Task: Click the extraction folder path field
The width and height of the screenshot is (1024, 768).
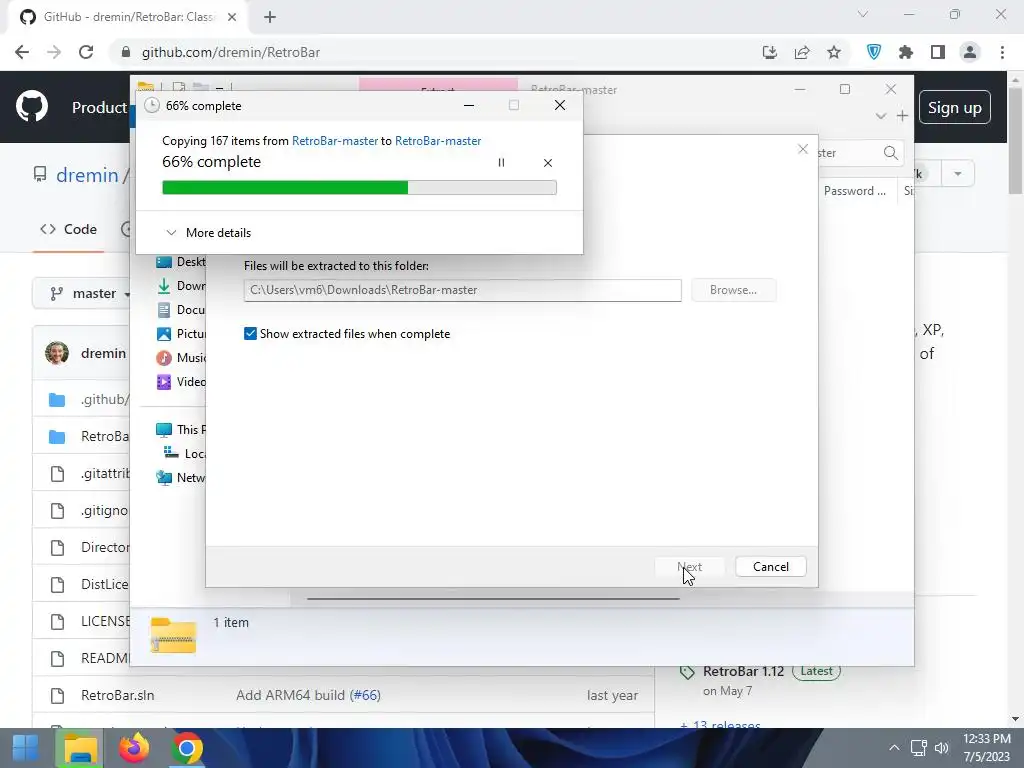Action: (462, 290)
